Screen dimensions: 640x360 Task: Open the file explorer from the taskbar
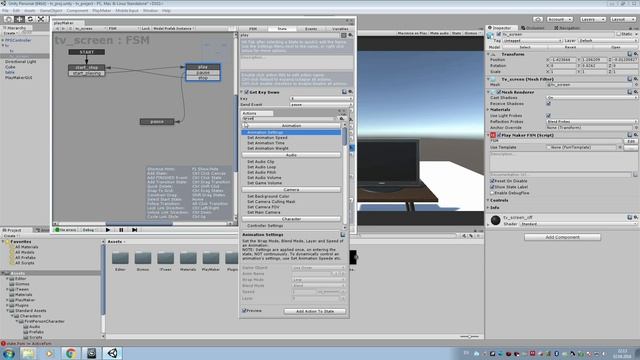29,353
